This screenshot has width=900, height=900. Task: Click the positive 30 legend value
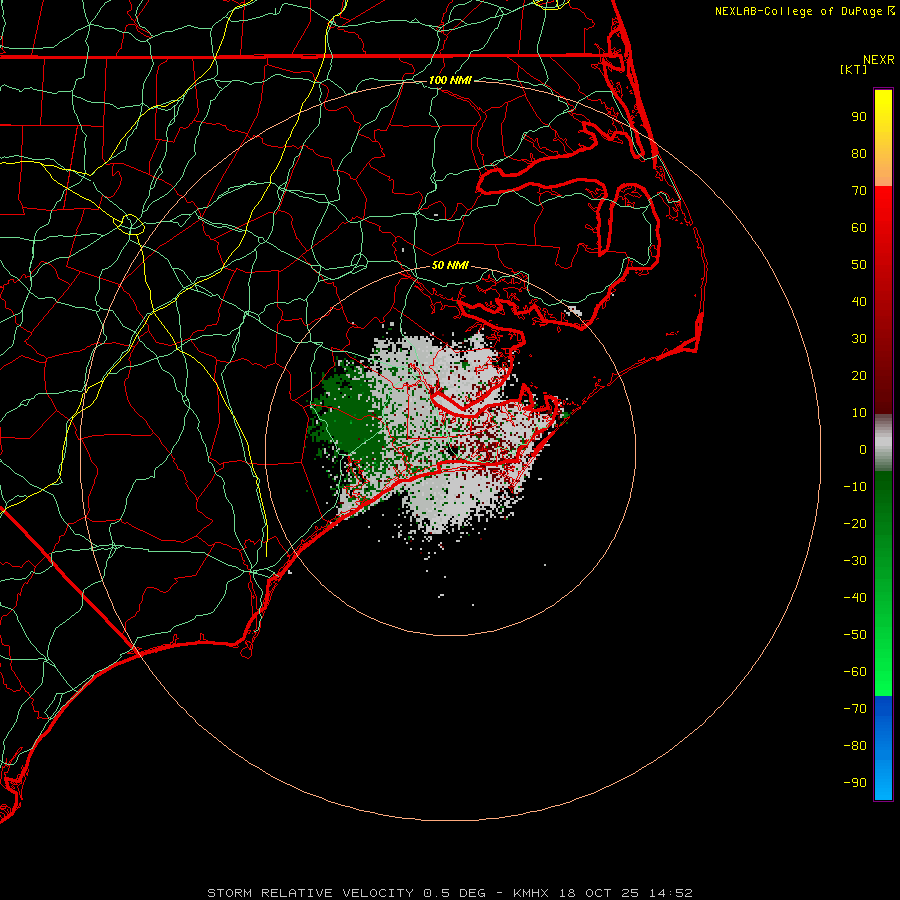(x=859, y=339)
